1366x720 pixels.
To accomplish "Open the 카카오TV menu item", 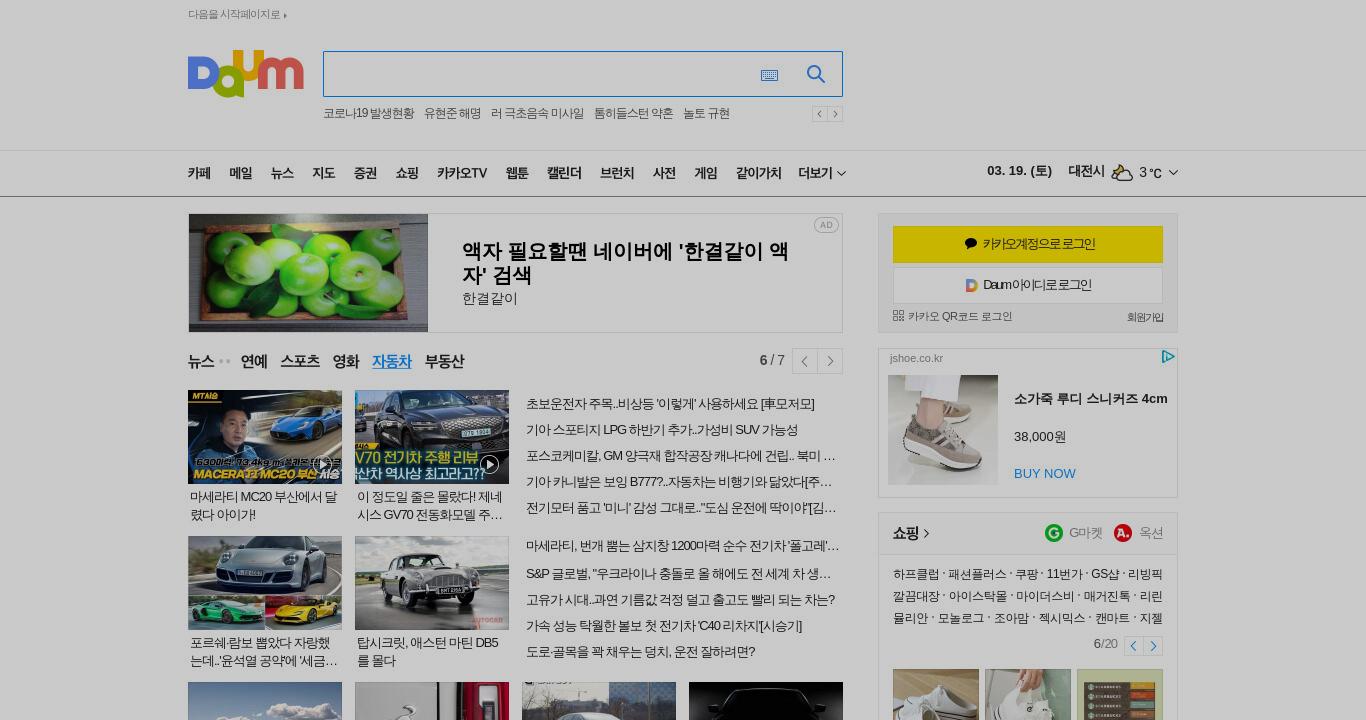I will click(x=462, y=173).
